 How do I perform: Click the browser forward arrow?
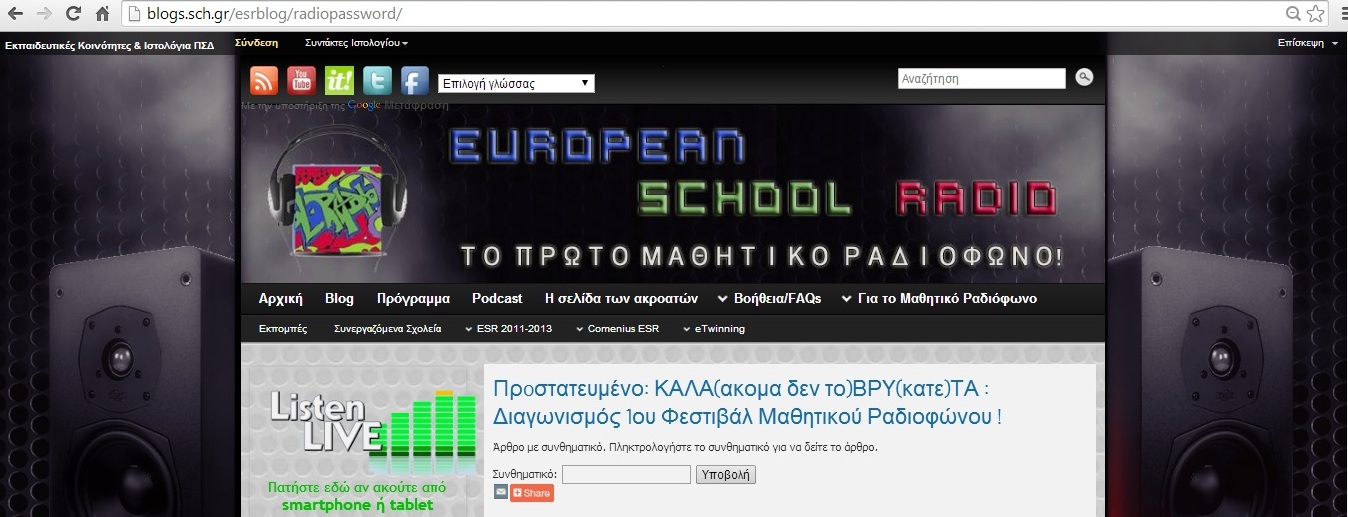click(x=43, y=14)
